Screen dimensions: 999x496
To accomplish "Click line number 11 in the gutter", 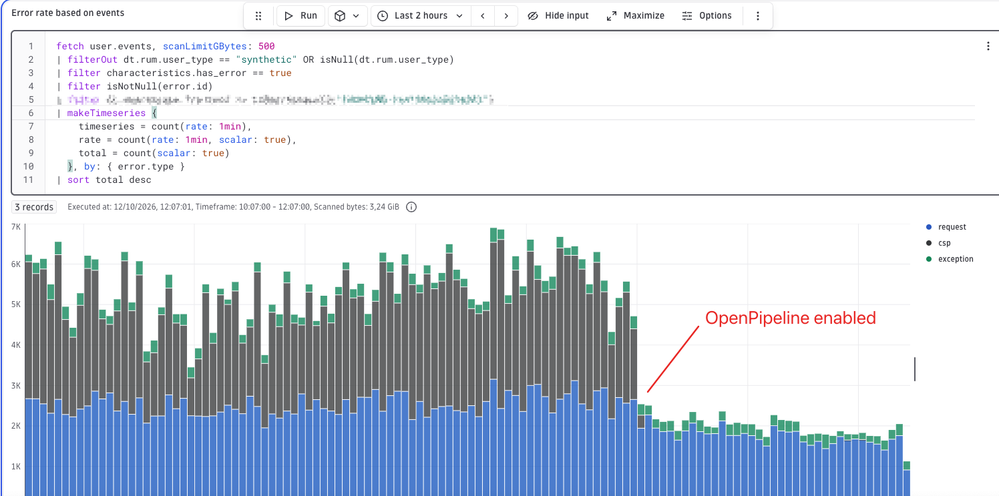I will (28, 180).
